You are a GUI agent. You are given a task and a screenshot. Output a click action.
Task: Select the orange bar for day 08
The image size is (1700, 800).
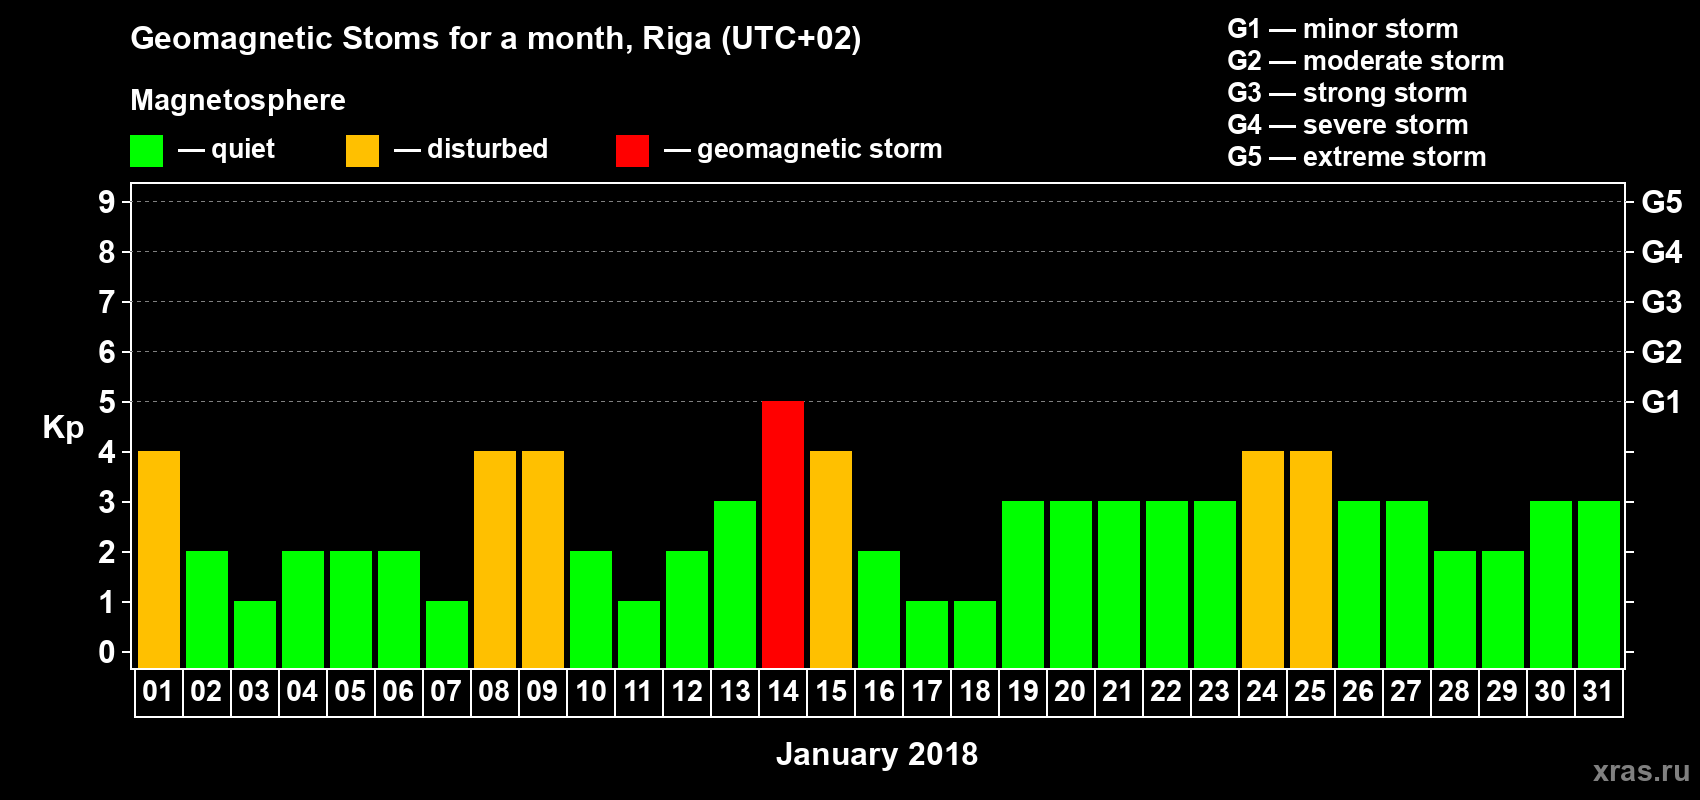coord(495,559)
